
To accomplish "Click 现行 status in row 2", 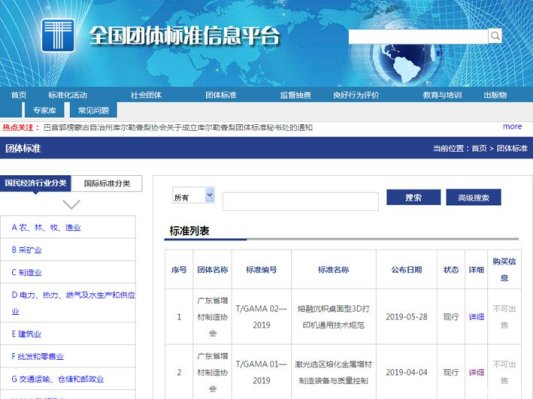I will coord(451,372).
